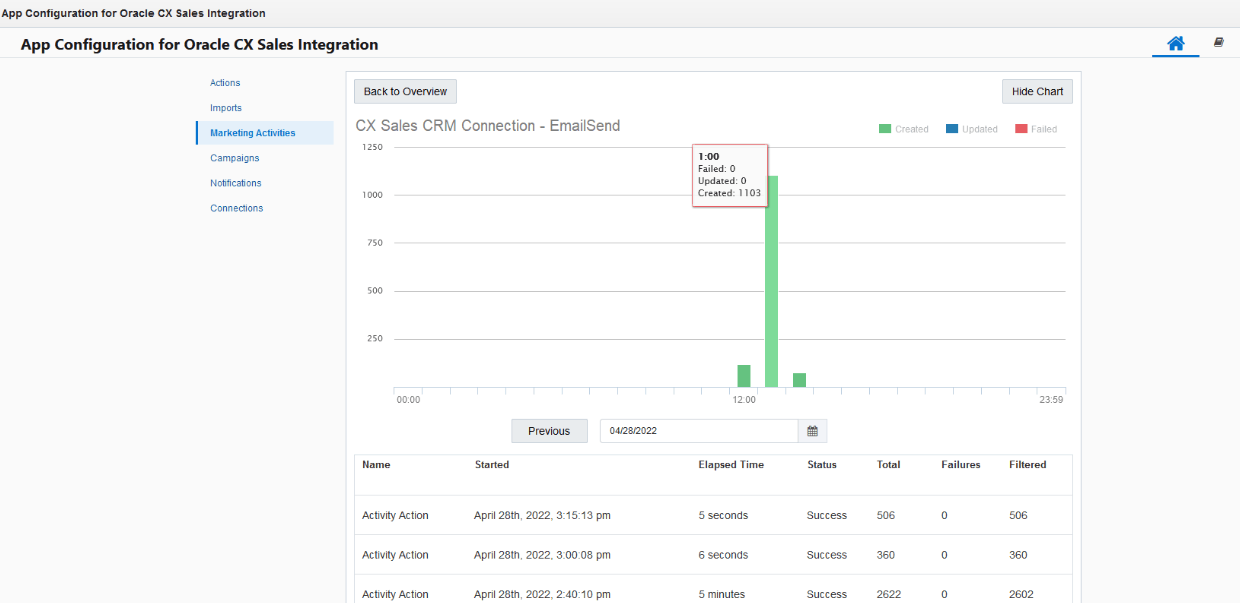Toggle the Updated series in the chart legend
1240x603 pixels.
coord(970,128)
